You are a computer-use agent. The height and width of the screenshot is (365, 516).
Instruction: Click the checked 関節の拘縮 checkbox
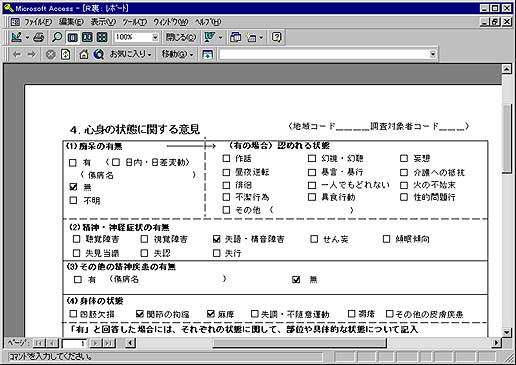(x=140, y=314)
